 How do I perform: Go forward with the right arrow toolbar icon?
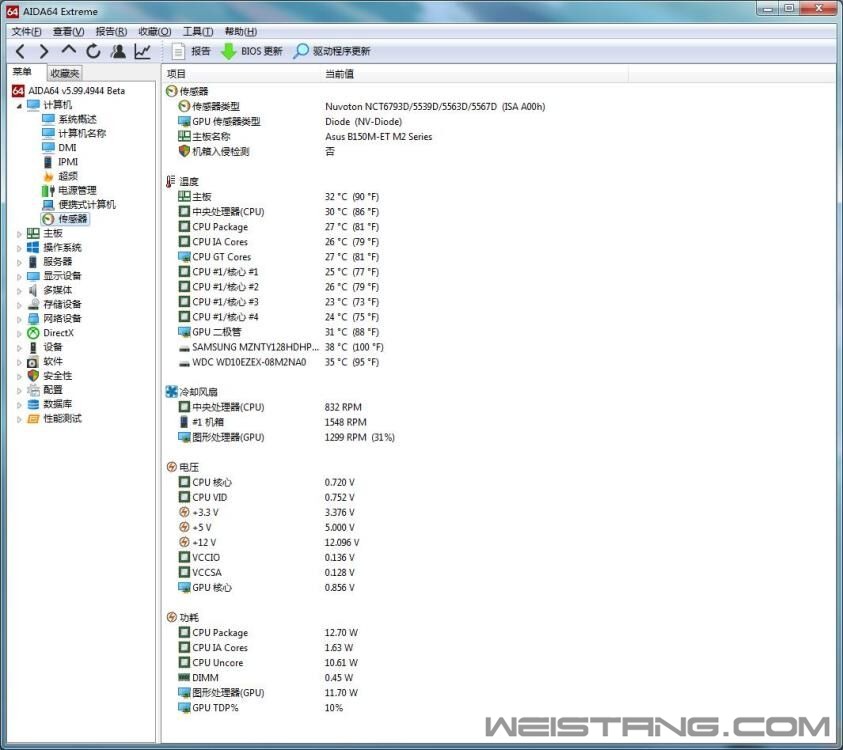click(x=44, y=52)
